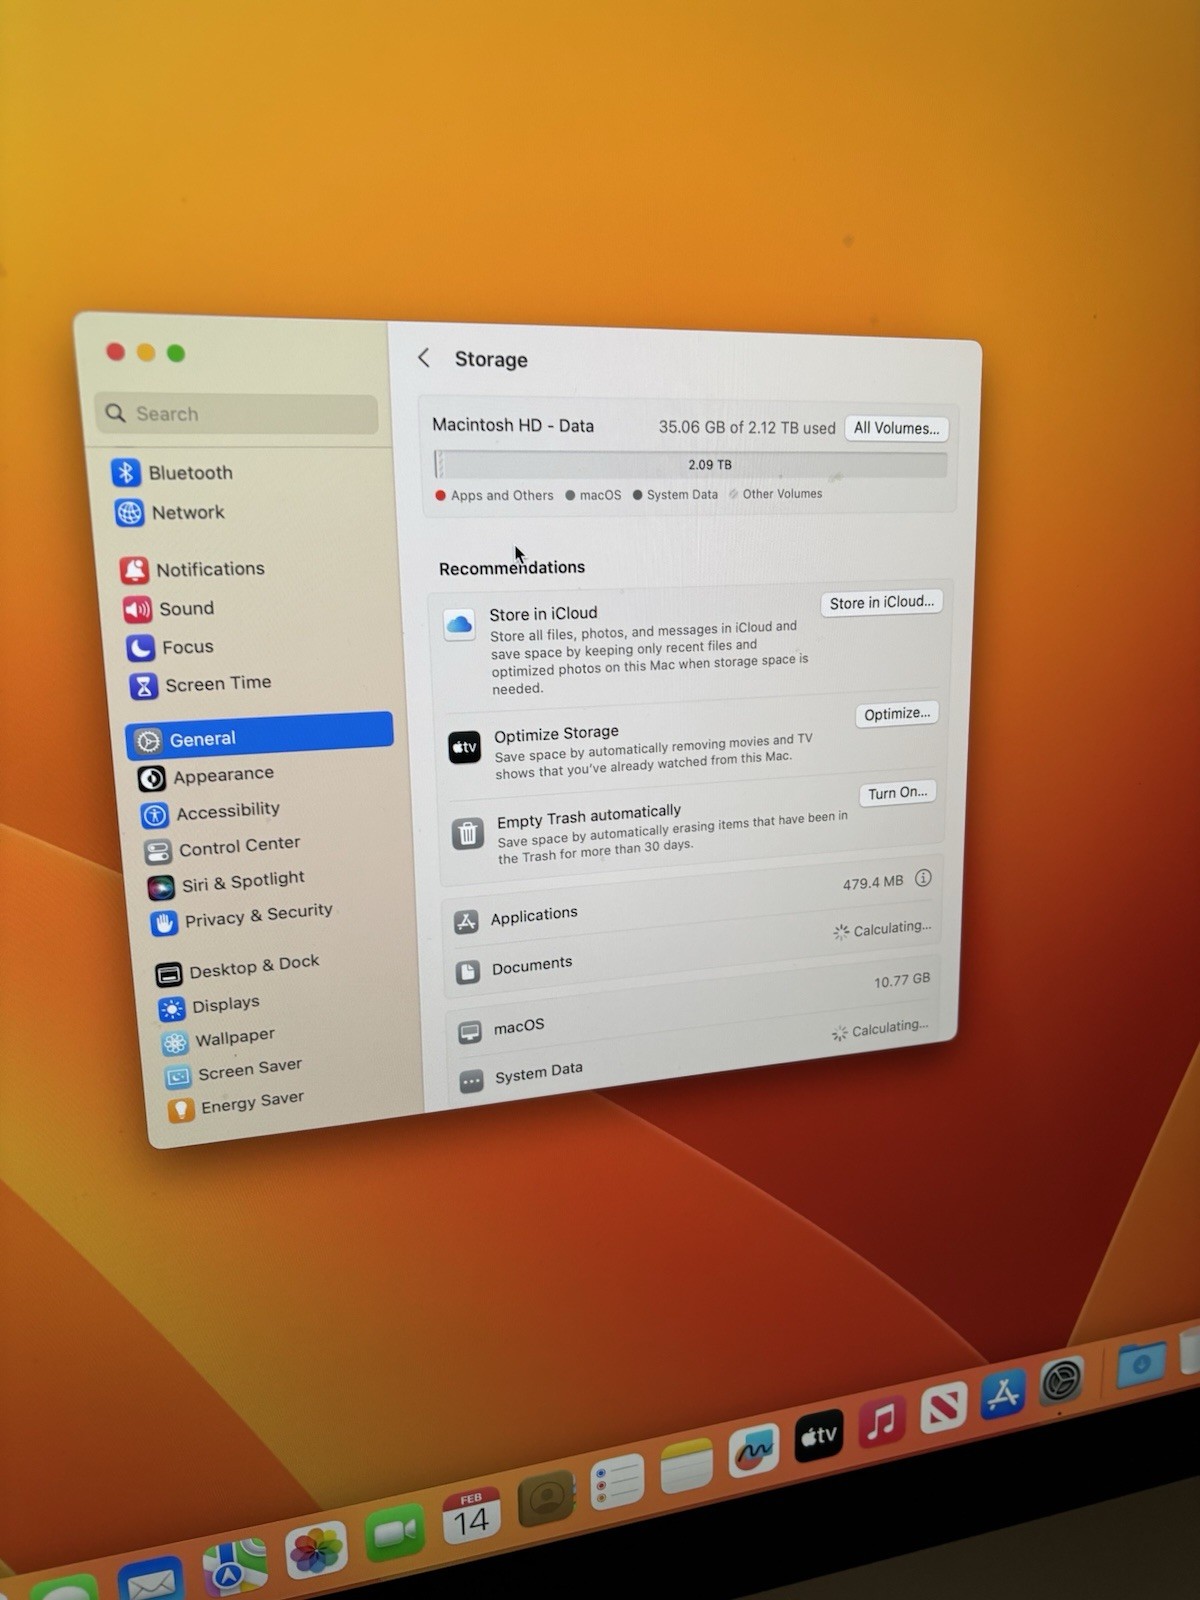Click the "10.77 GB" macOS size

pos(901,981)
